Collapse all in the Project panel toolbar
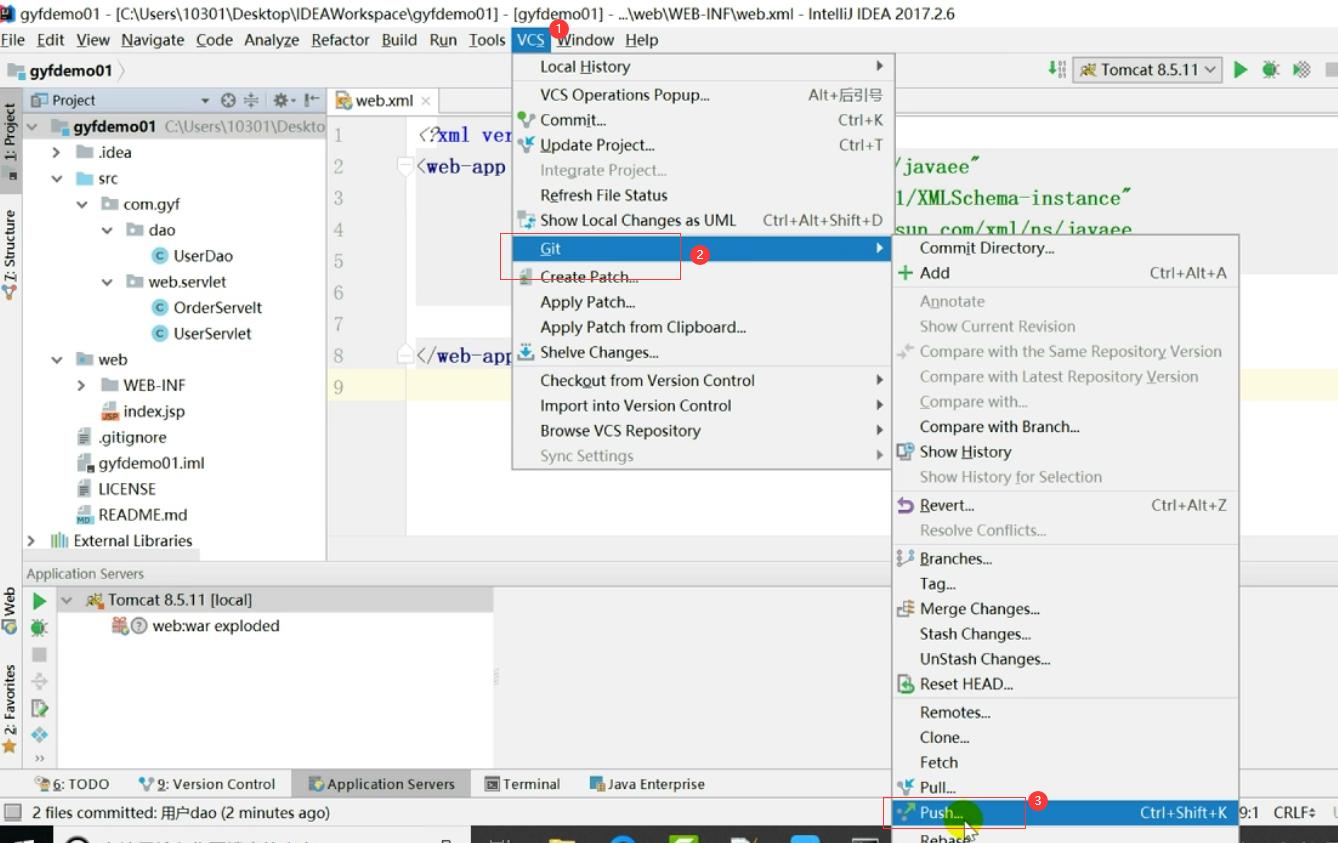The height and width of the screenshot is (843, 1338). point(251,100)
